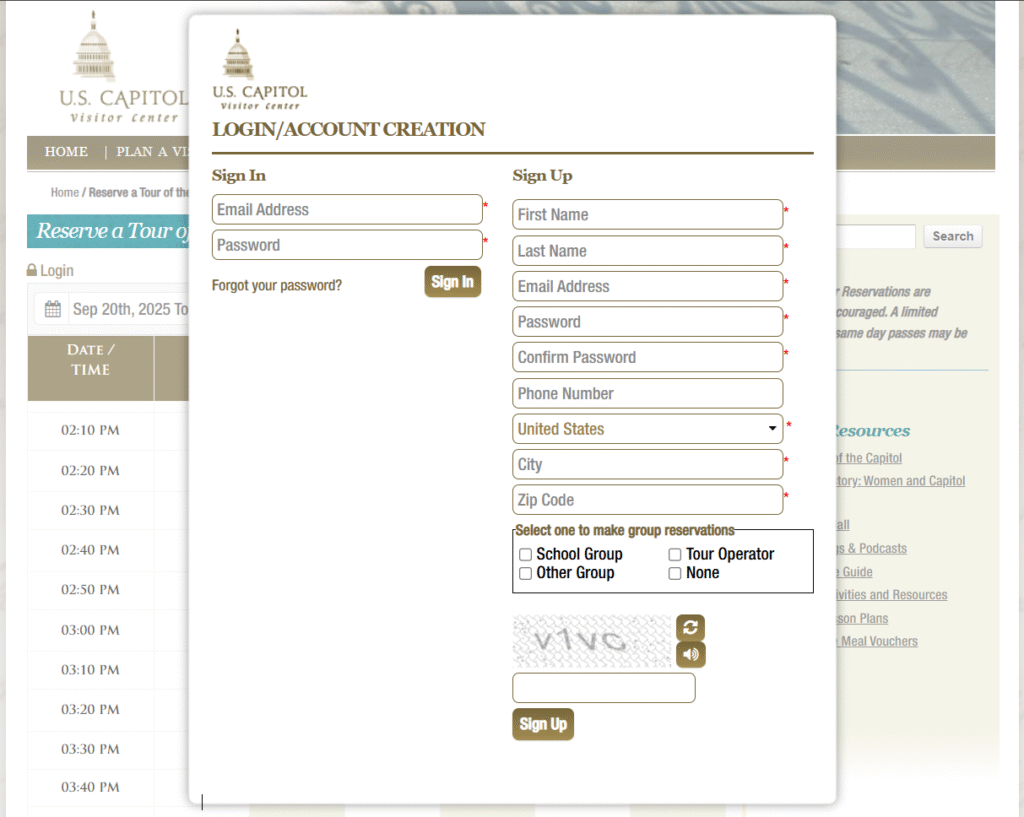Click the Sep 20th, 2025 date field
Viewport: 1024px width, 817px height.
129,309
